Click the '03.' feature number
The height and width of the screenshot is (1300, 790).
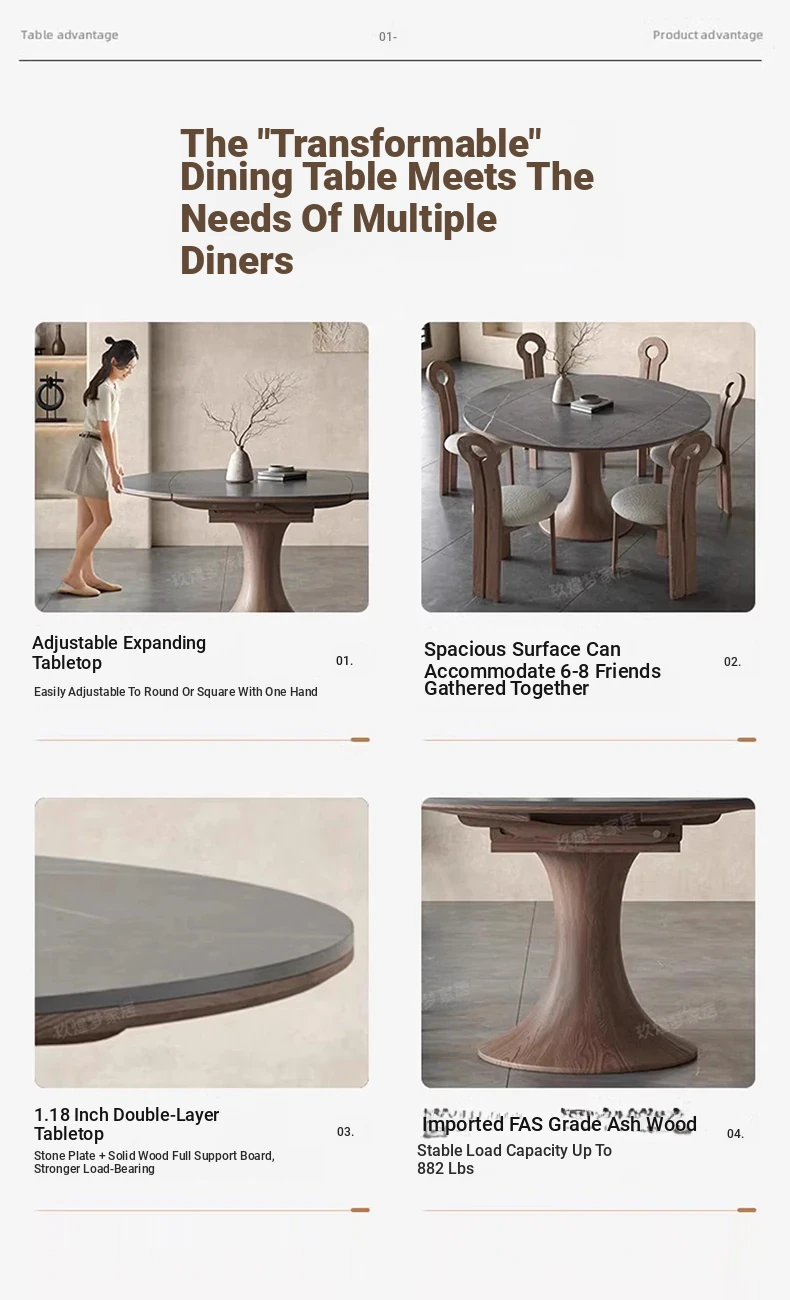coord(346,1132)
